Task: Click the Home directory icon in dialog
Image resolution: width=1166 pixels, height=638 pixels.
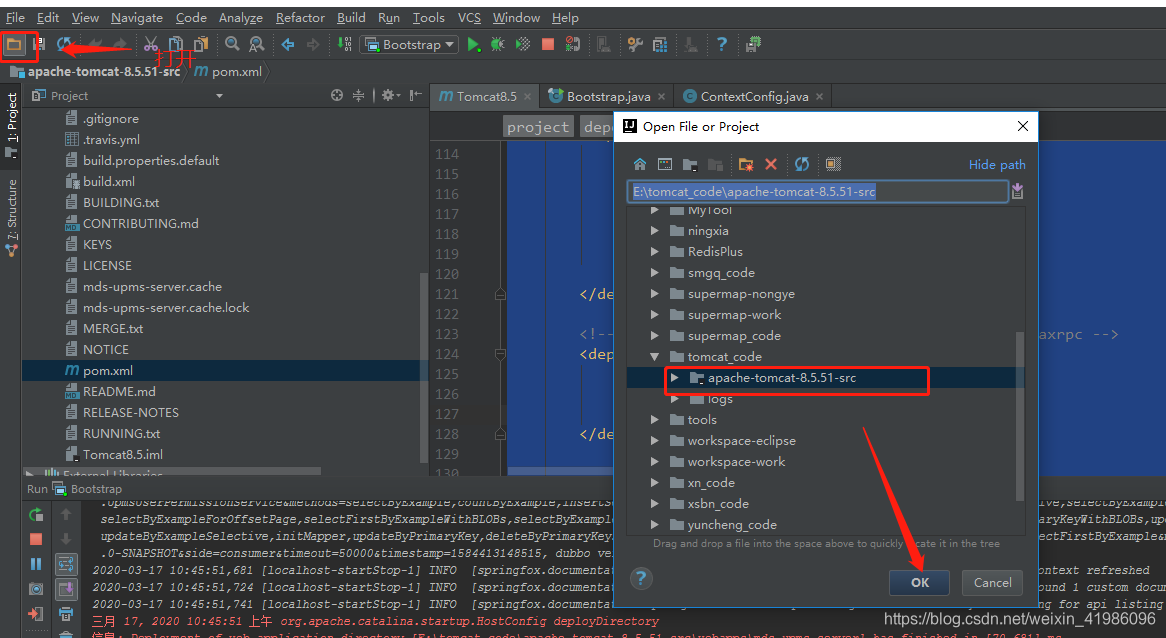Action: point(640,164)
